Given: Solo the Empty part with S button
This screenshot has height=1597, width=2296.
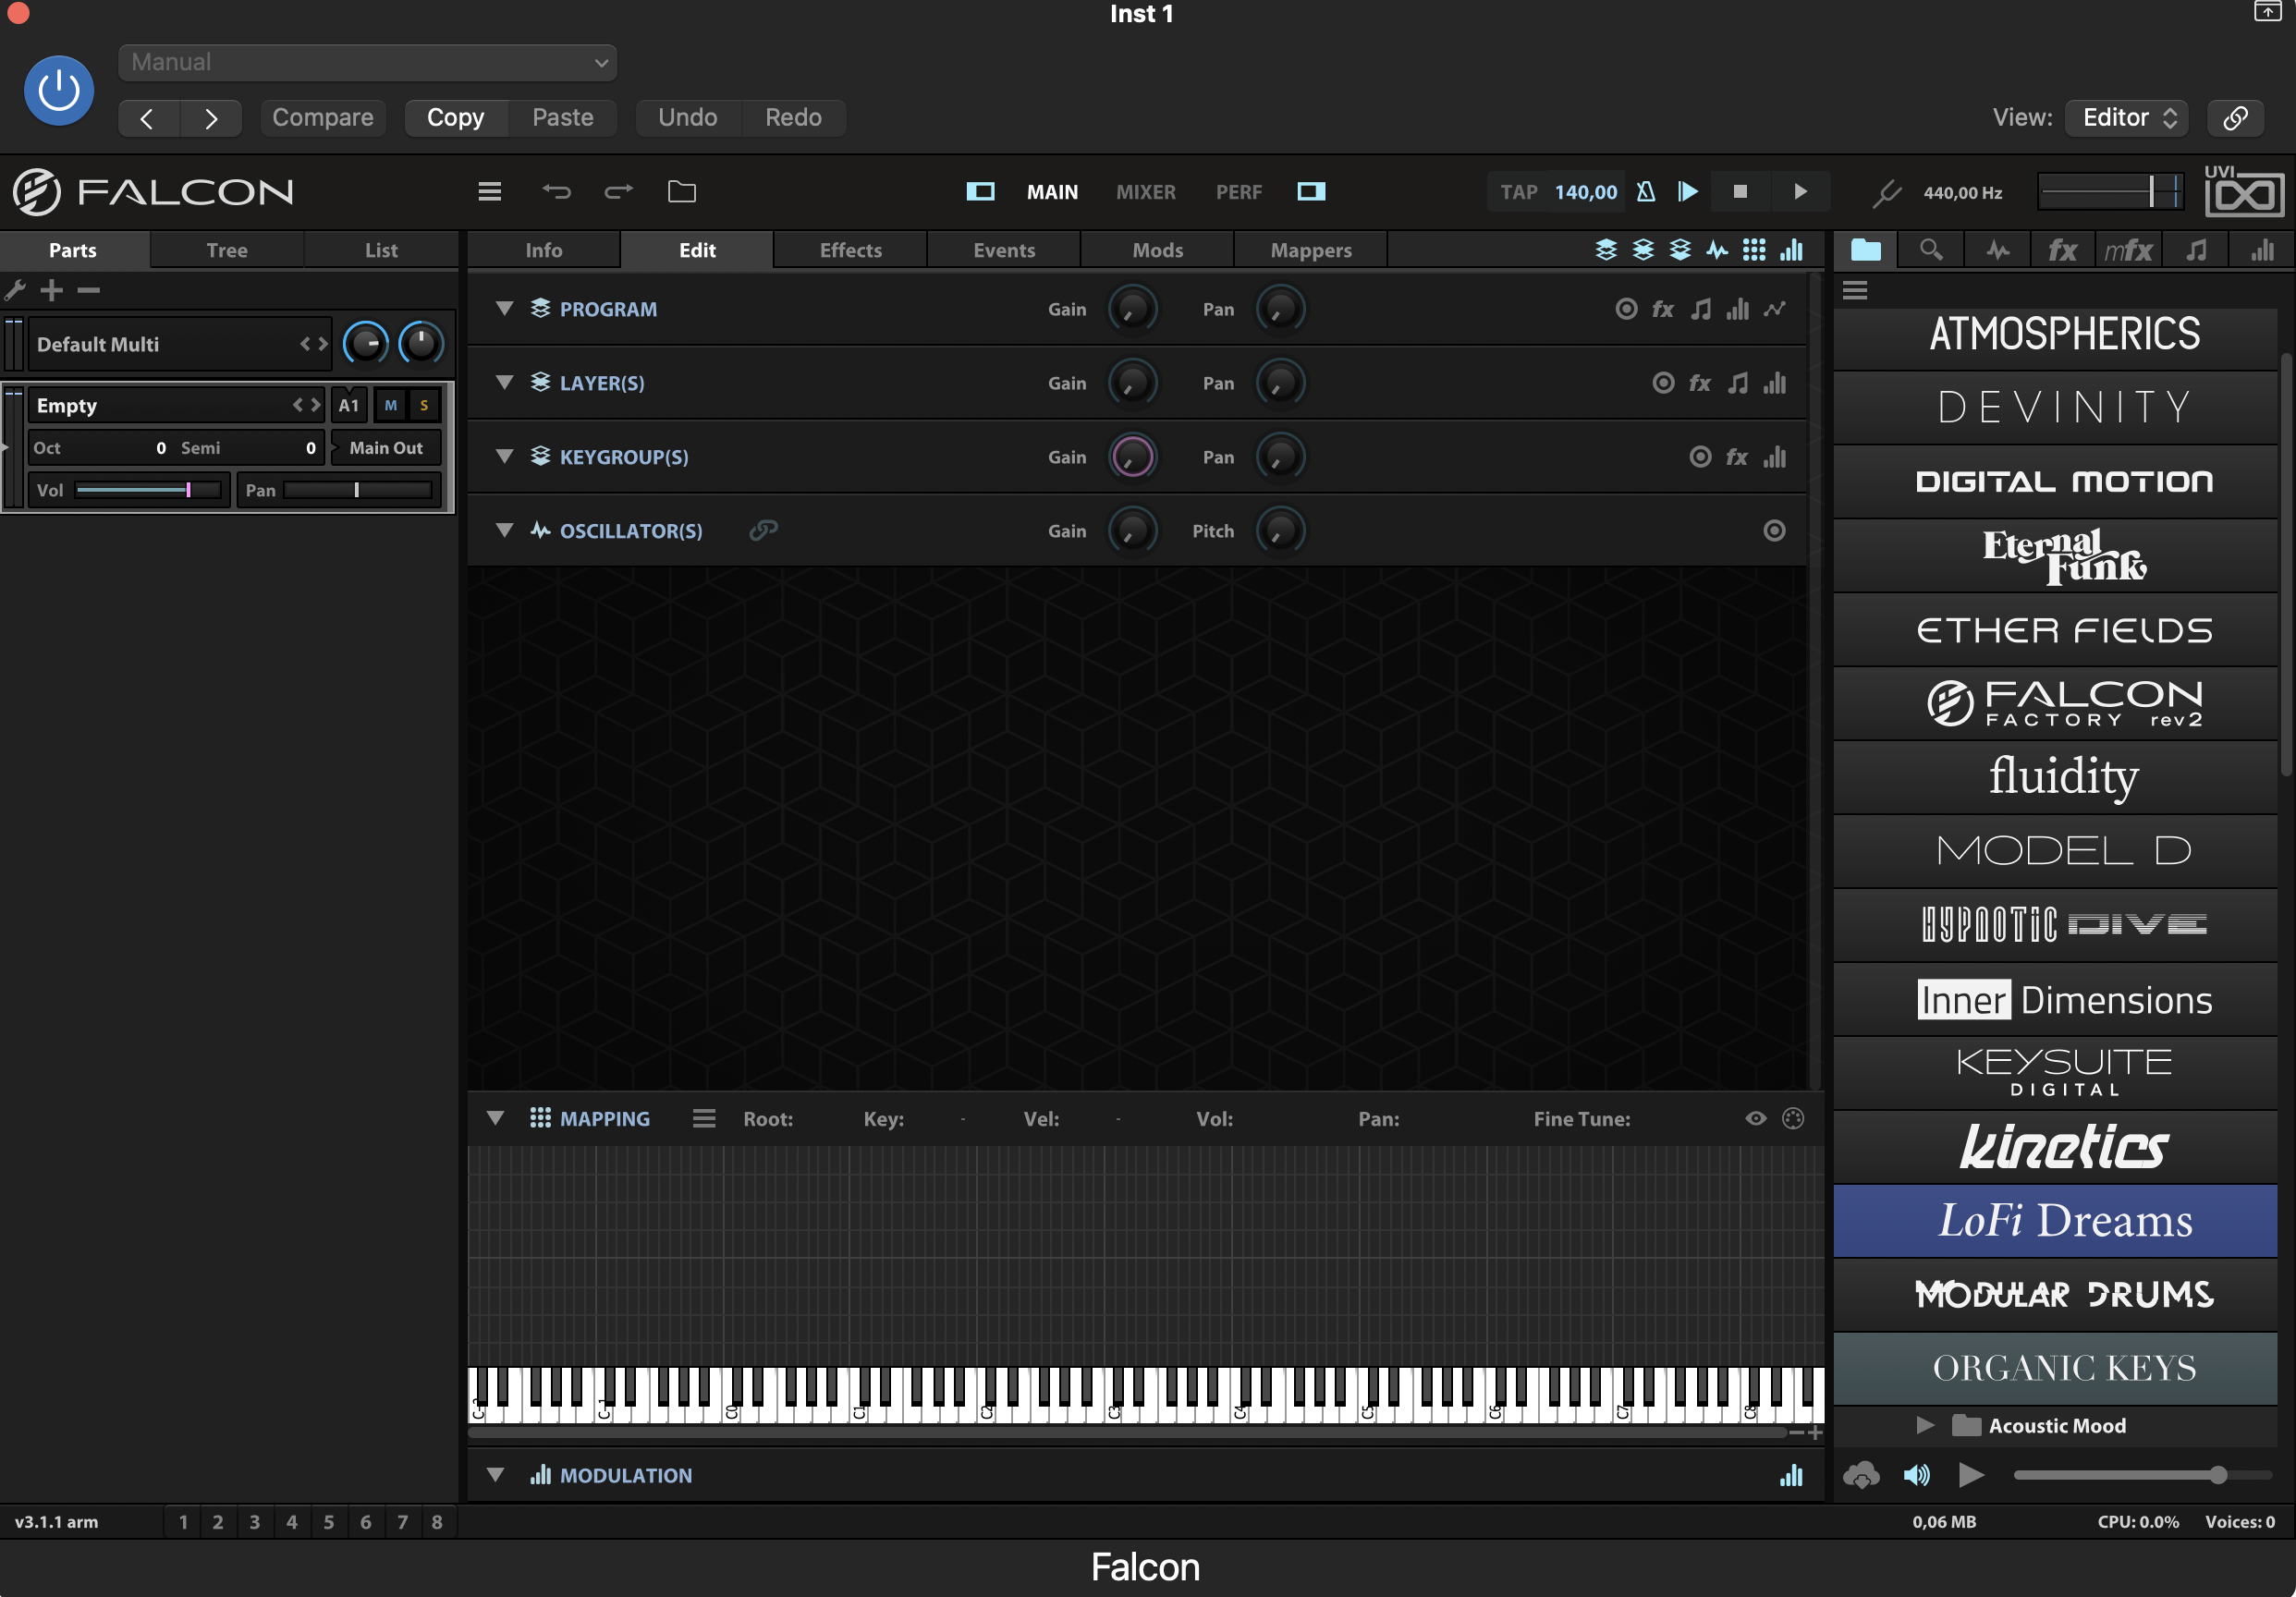Looking at the screenshot, I should point(424,405).
